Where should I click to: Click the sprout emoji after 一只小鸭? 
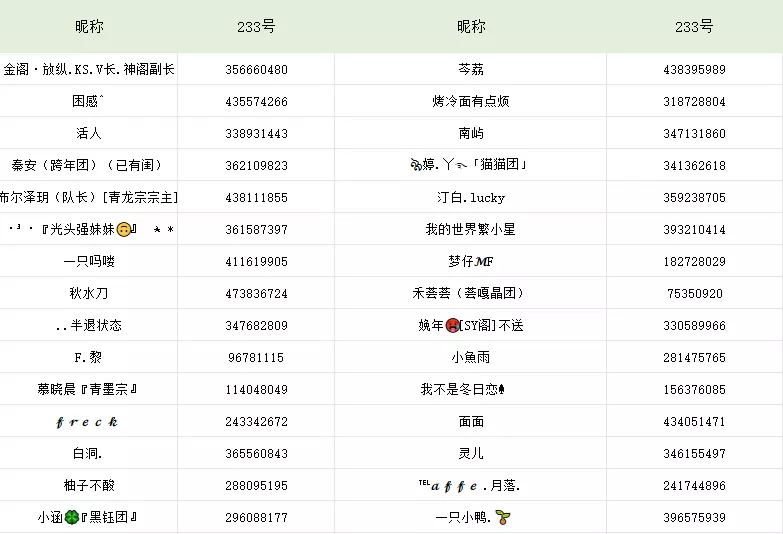(x=515, y=518)
